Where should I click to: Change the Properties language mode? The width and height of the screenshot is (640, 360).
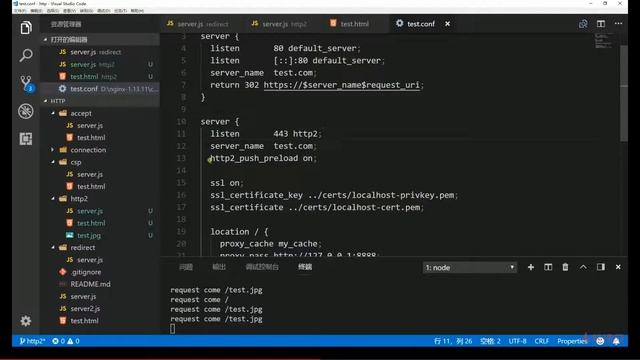(x=572, y=341)
